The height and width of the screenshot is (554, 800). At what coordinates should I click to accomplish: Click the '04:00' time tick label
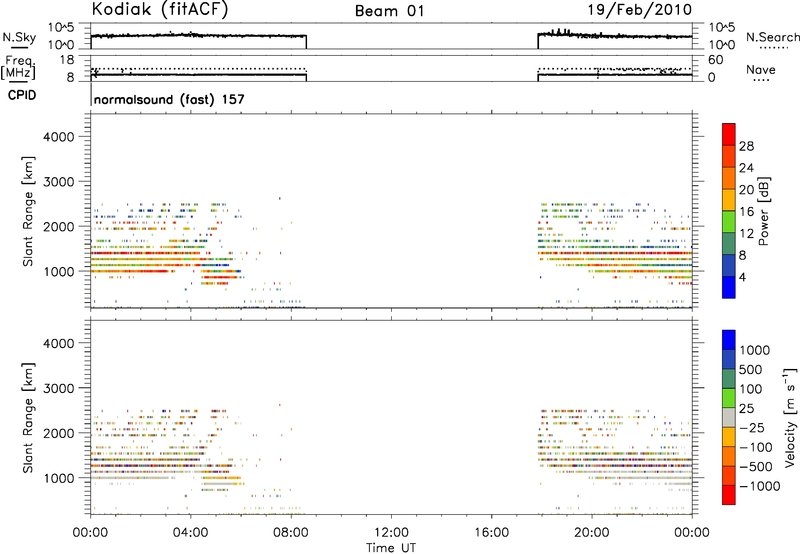click(x=191, y=533)
